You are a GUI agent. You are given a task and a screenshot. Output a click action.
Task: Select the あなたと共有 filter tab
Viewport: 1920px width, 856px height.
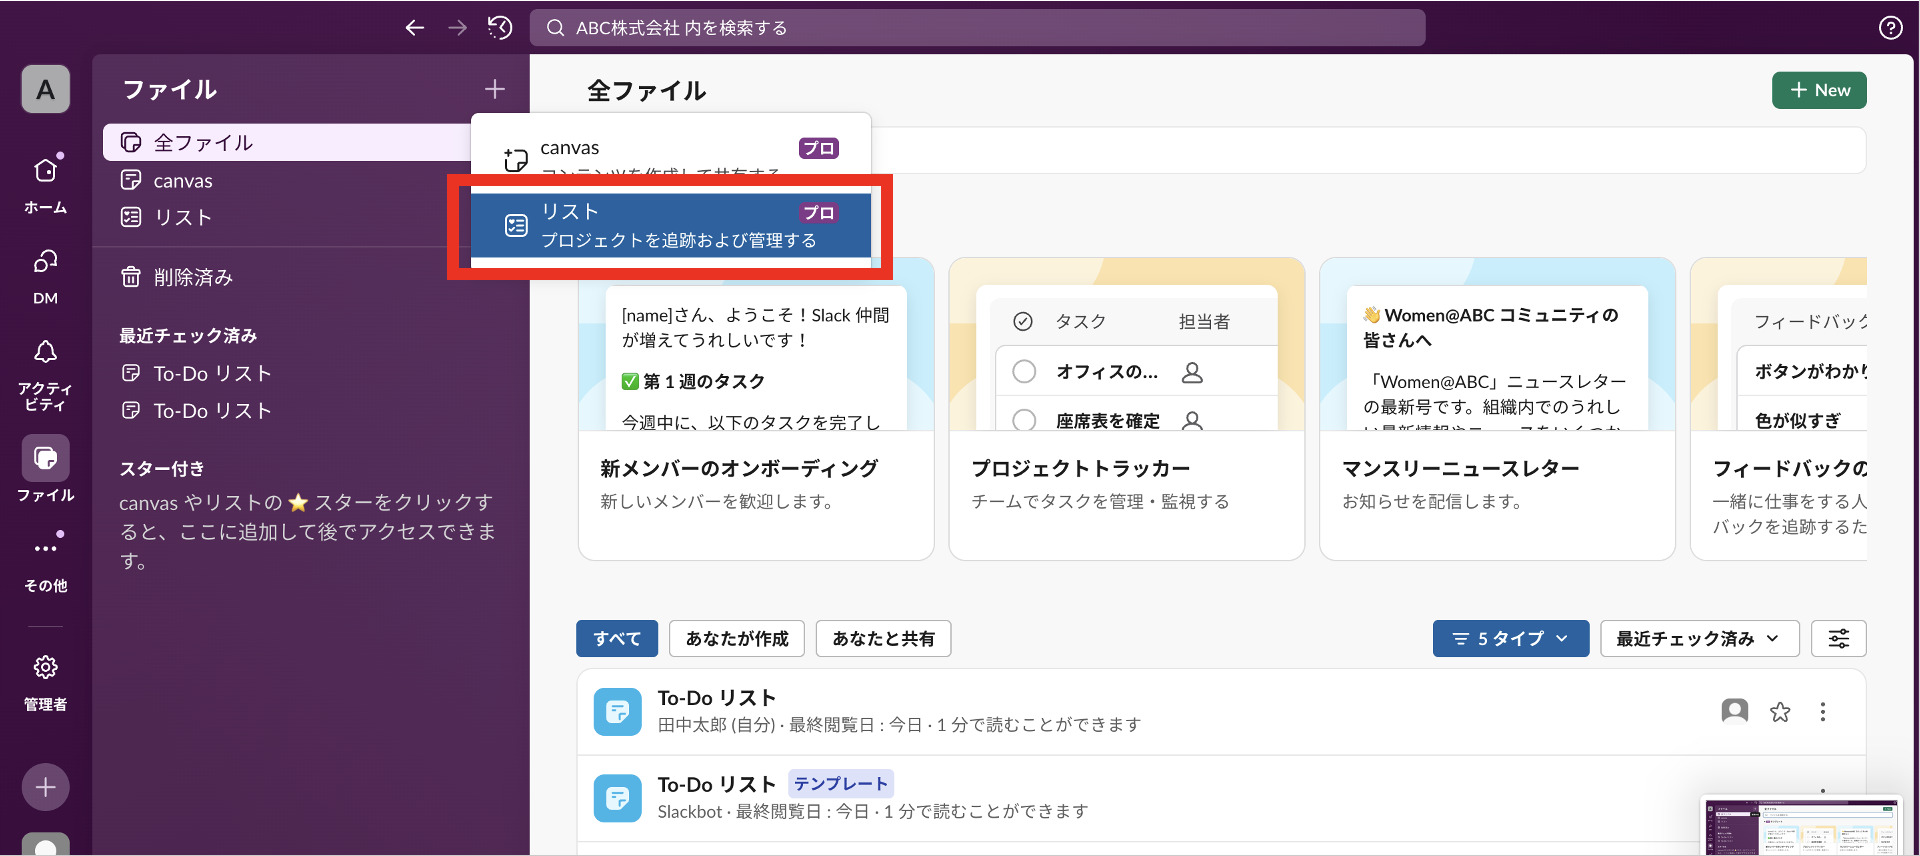(883, 638)
